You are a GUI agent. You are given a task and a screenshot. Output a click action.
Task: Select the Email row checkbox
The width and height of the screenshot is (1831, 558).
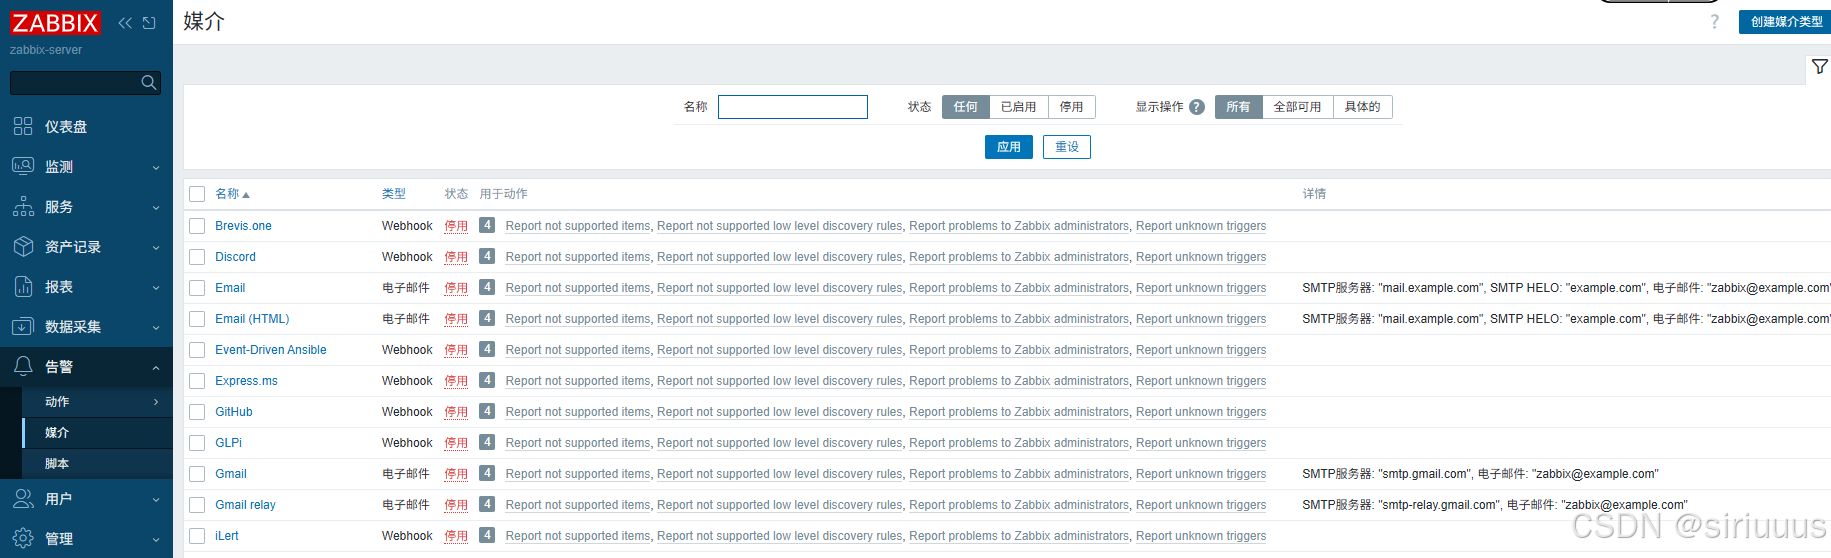coord(197,288)
